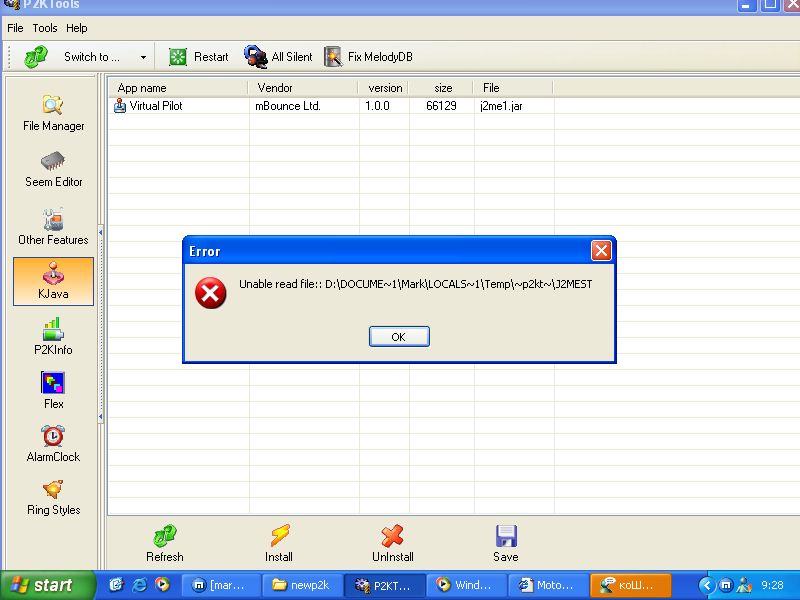The image size is (800, 600).
Task: Click the mBounce Ltd. vendor cell
Action: [288, 106]
